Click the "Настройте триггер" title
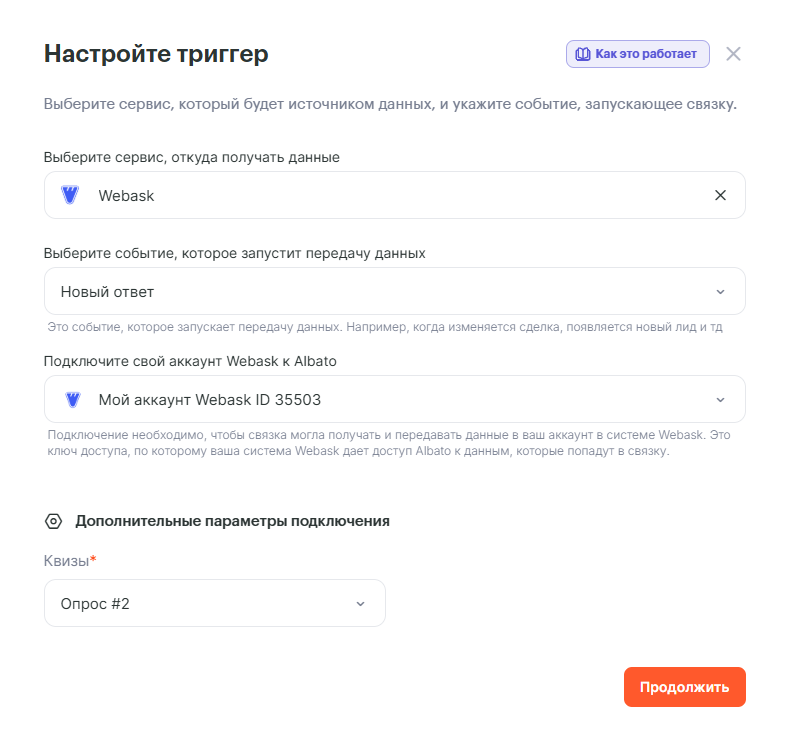This screenshot has width=786, height=745. click(156, 54)
